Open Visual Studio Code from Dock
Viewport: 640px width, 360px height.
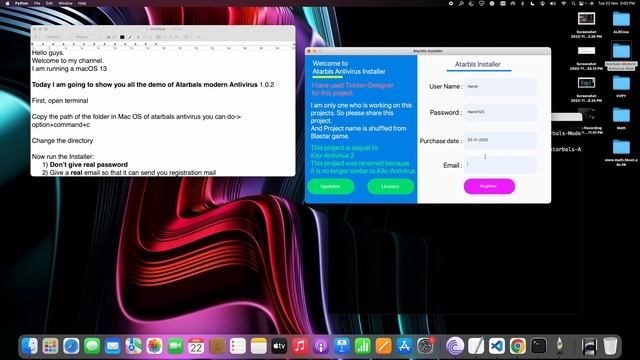497,347
